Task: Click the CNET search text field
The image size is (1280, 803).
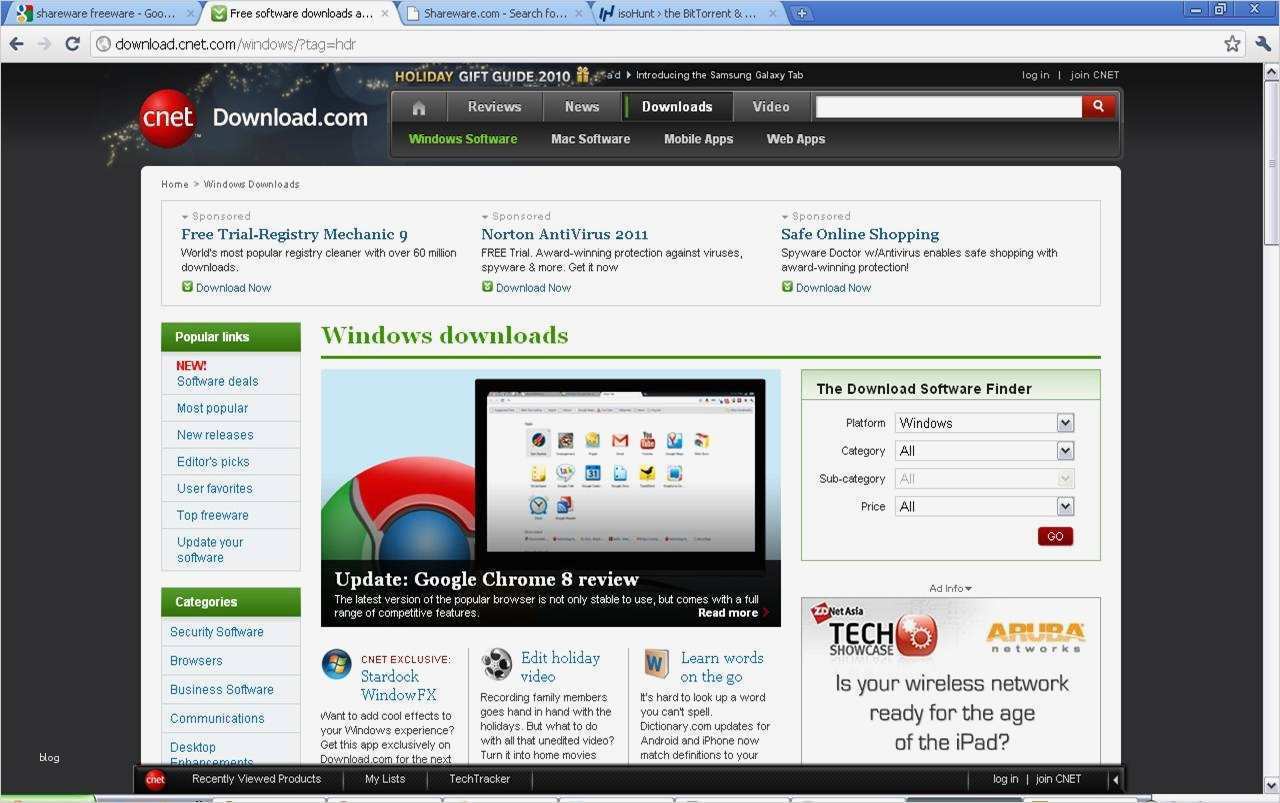Action: pos(949,106)
